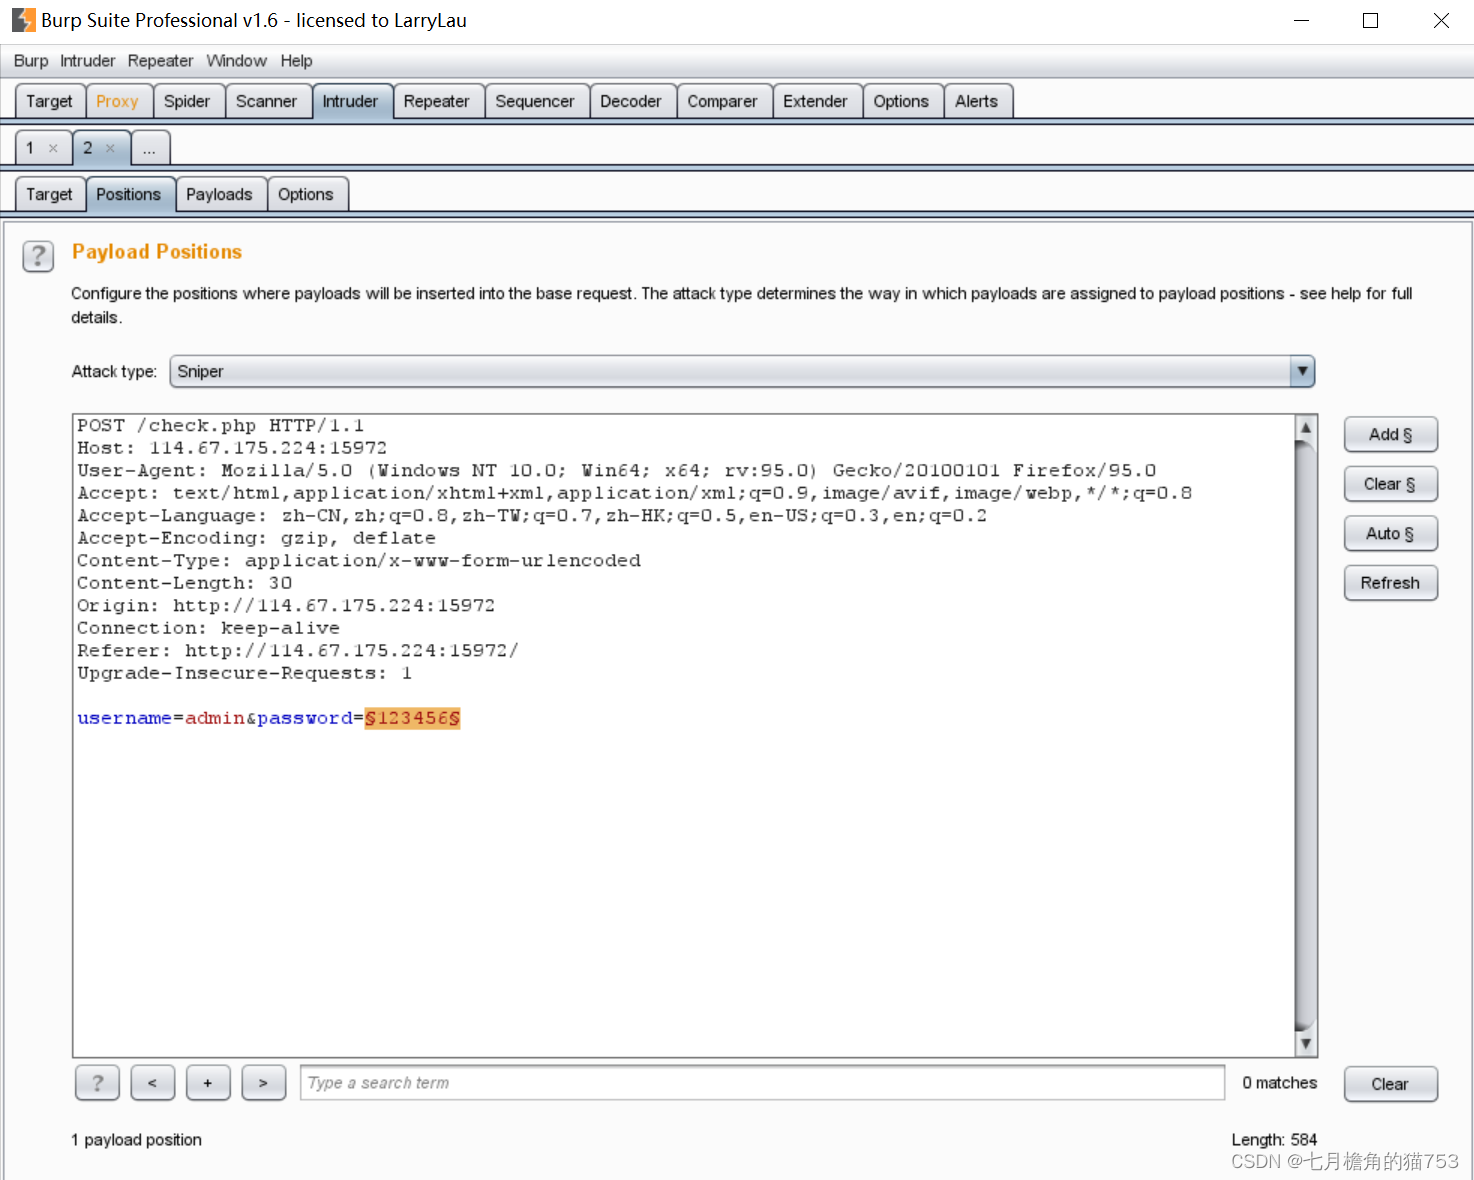Switch to the Repeater main tab
Screen dimensions: 1474x1180
point(436,101)
